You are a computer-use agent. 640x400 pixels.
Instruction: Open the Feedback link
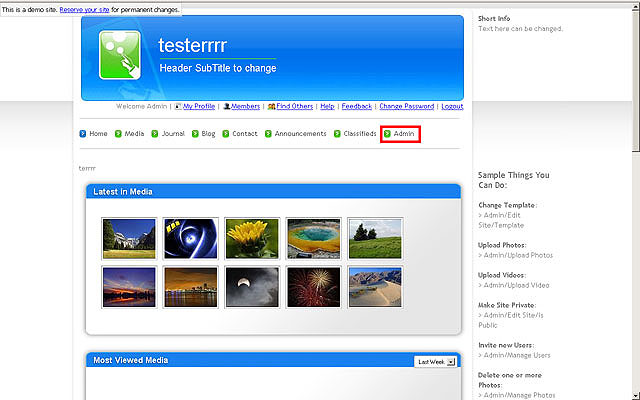pos(356,106)
